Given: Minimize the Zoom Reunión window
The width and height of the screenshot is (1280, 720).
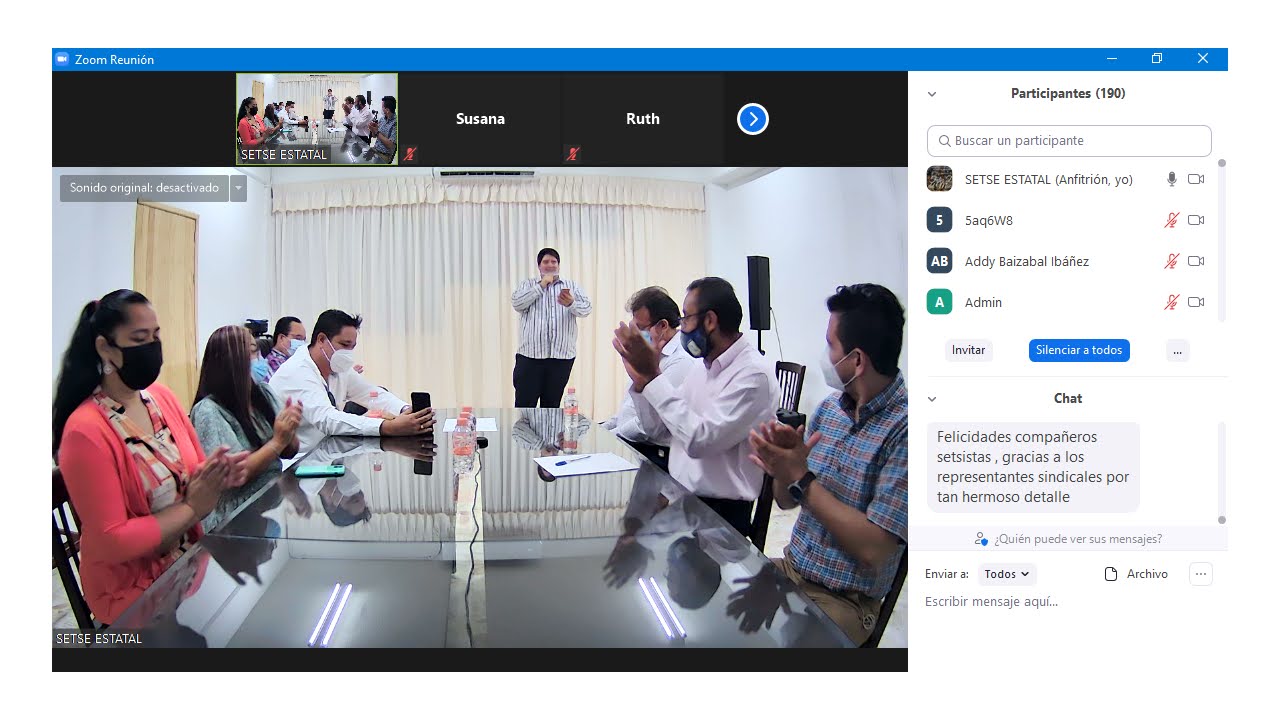Looking at the screenshot, I should click(1112, 59).
